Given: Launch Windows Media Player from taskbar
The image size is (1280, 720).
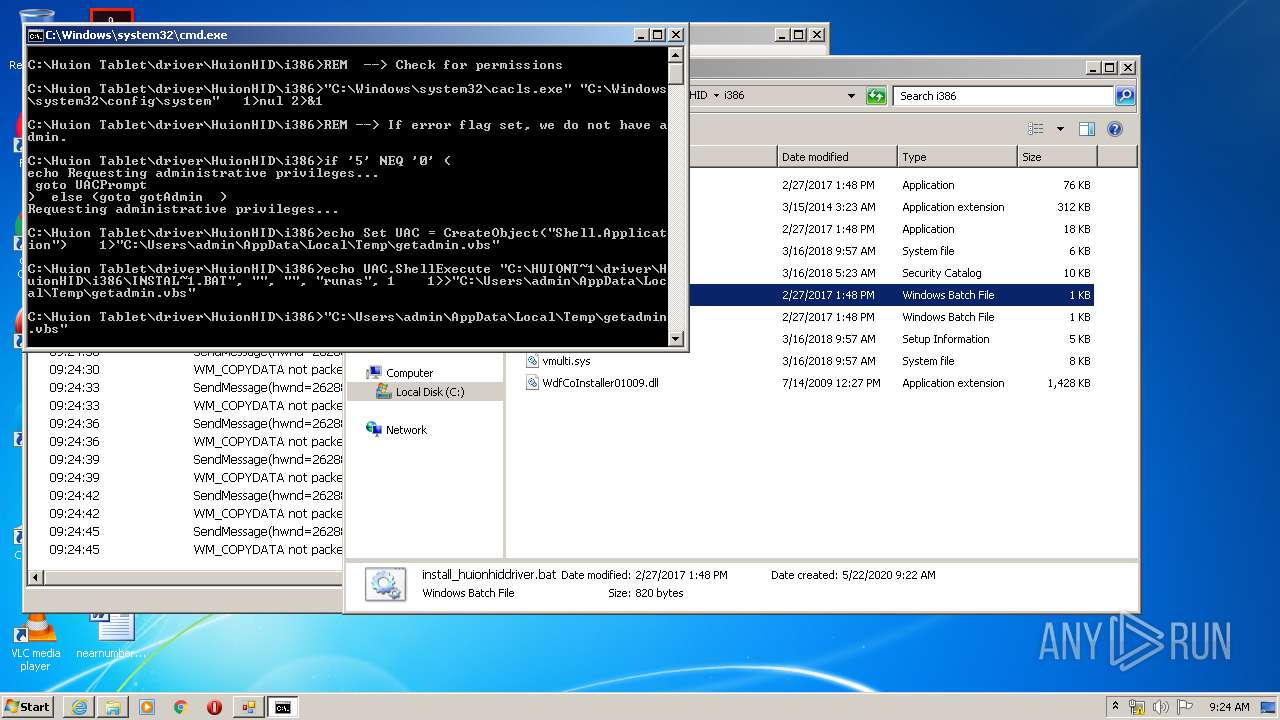Looking at the screenshot, I should pyautogui.click(x=147, y=707).
